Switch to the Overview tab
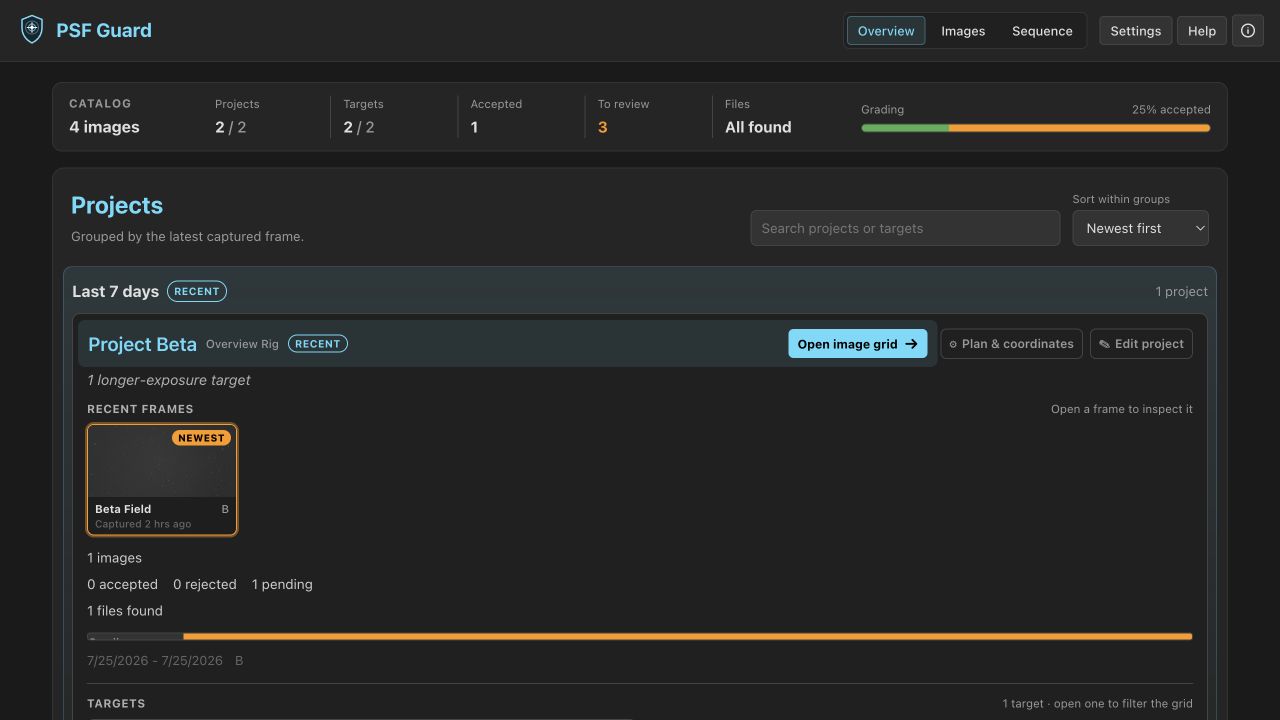This screenshot has width=1280, height=720. (x=886, y=31)
